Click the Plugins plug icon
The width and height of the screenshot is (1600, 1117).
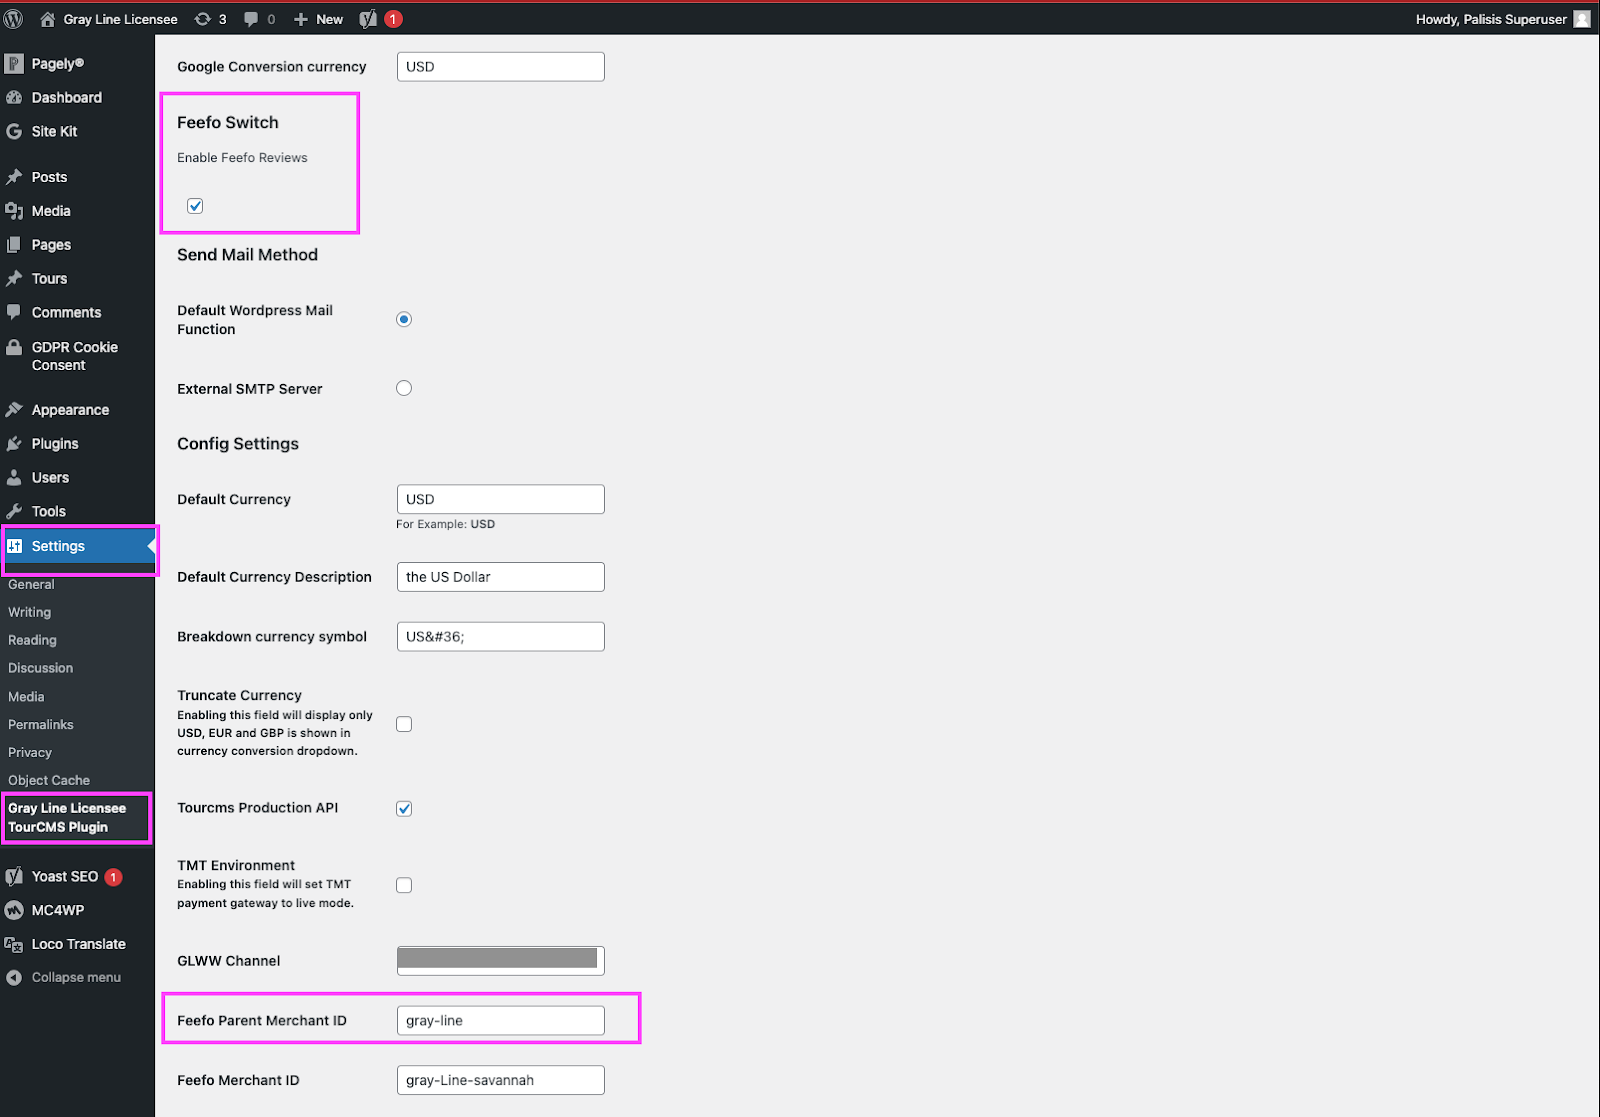pos(14,444)
